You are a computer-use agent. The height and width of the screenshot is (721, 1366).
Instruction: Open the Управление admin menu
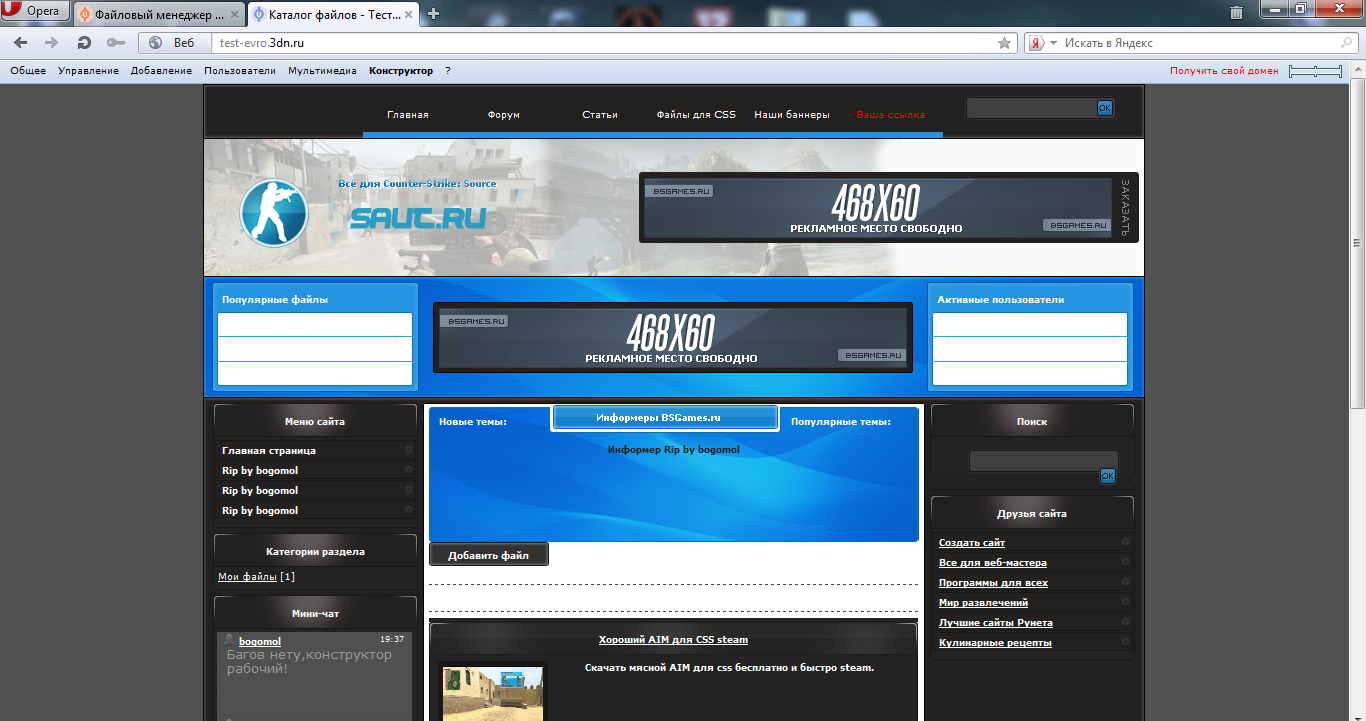[88, 71]
